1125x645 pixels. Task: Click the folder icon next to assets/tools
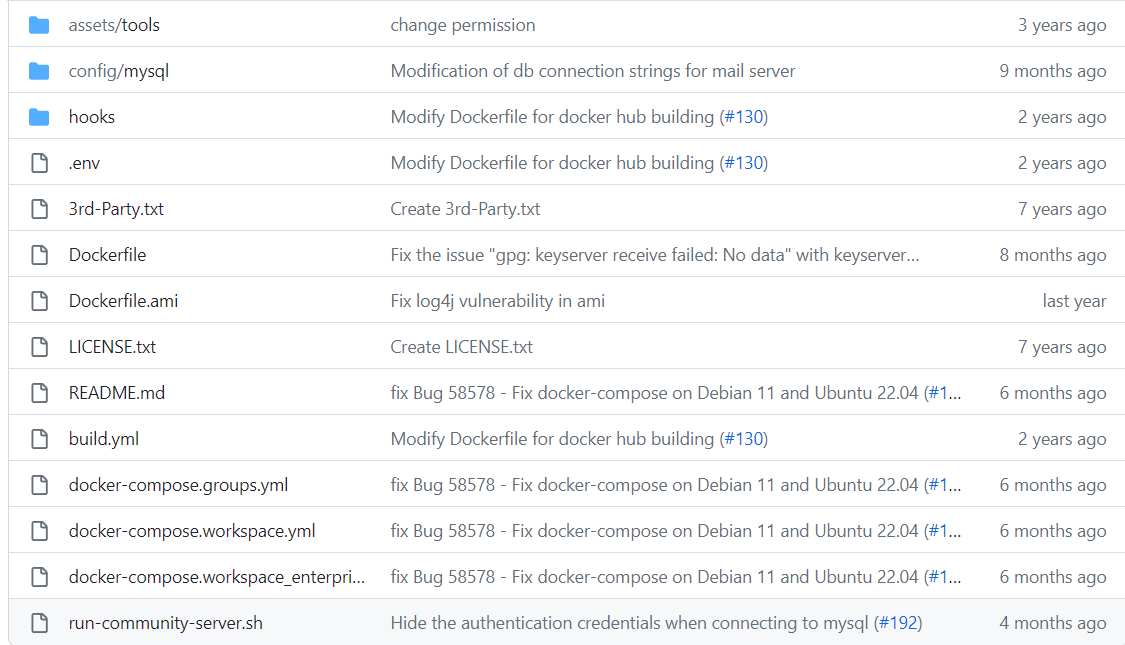[39, 24]
